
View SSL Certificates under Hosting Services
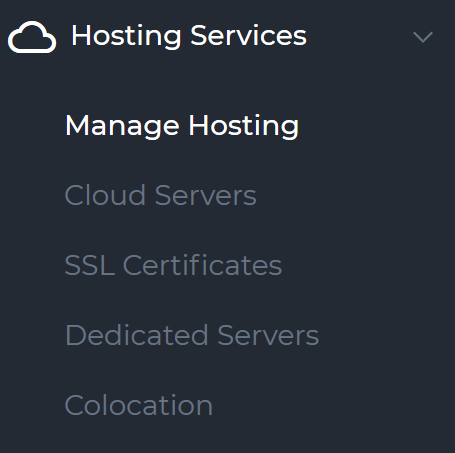(173, 265)
